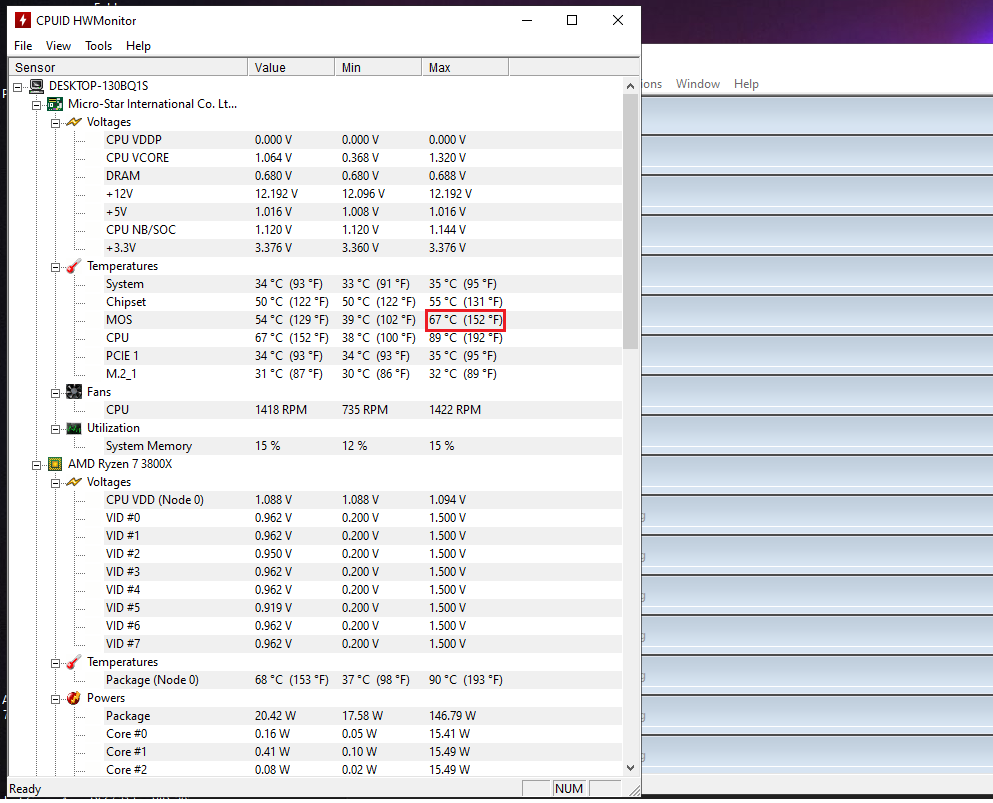This screenshot has width=993, height=803.
Task: Maximize the HWMonitor window
Action: pos(572,20)
